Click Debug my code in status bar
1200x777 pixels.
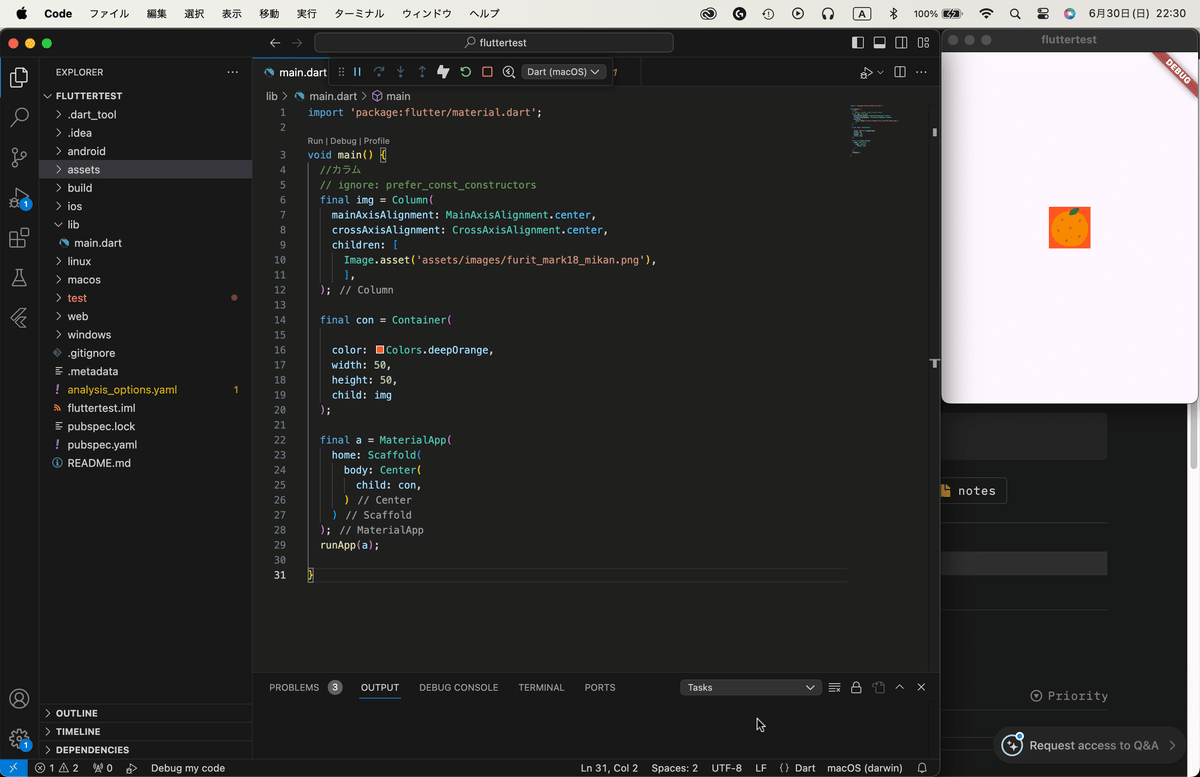[188, 768]
